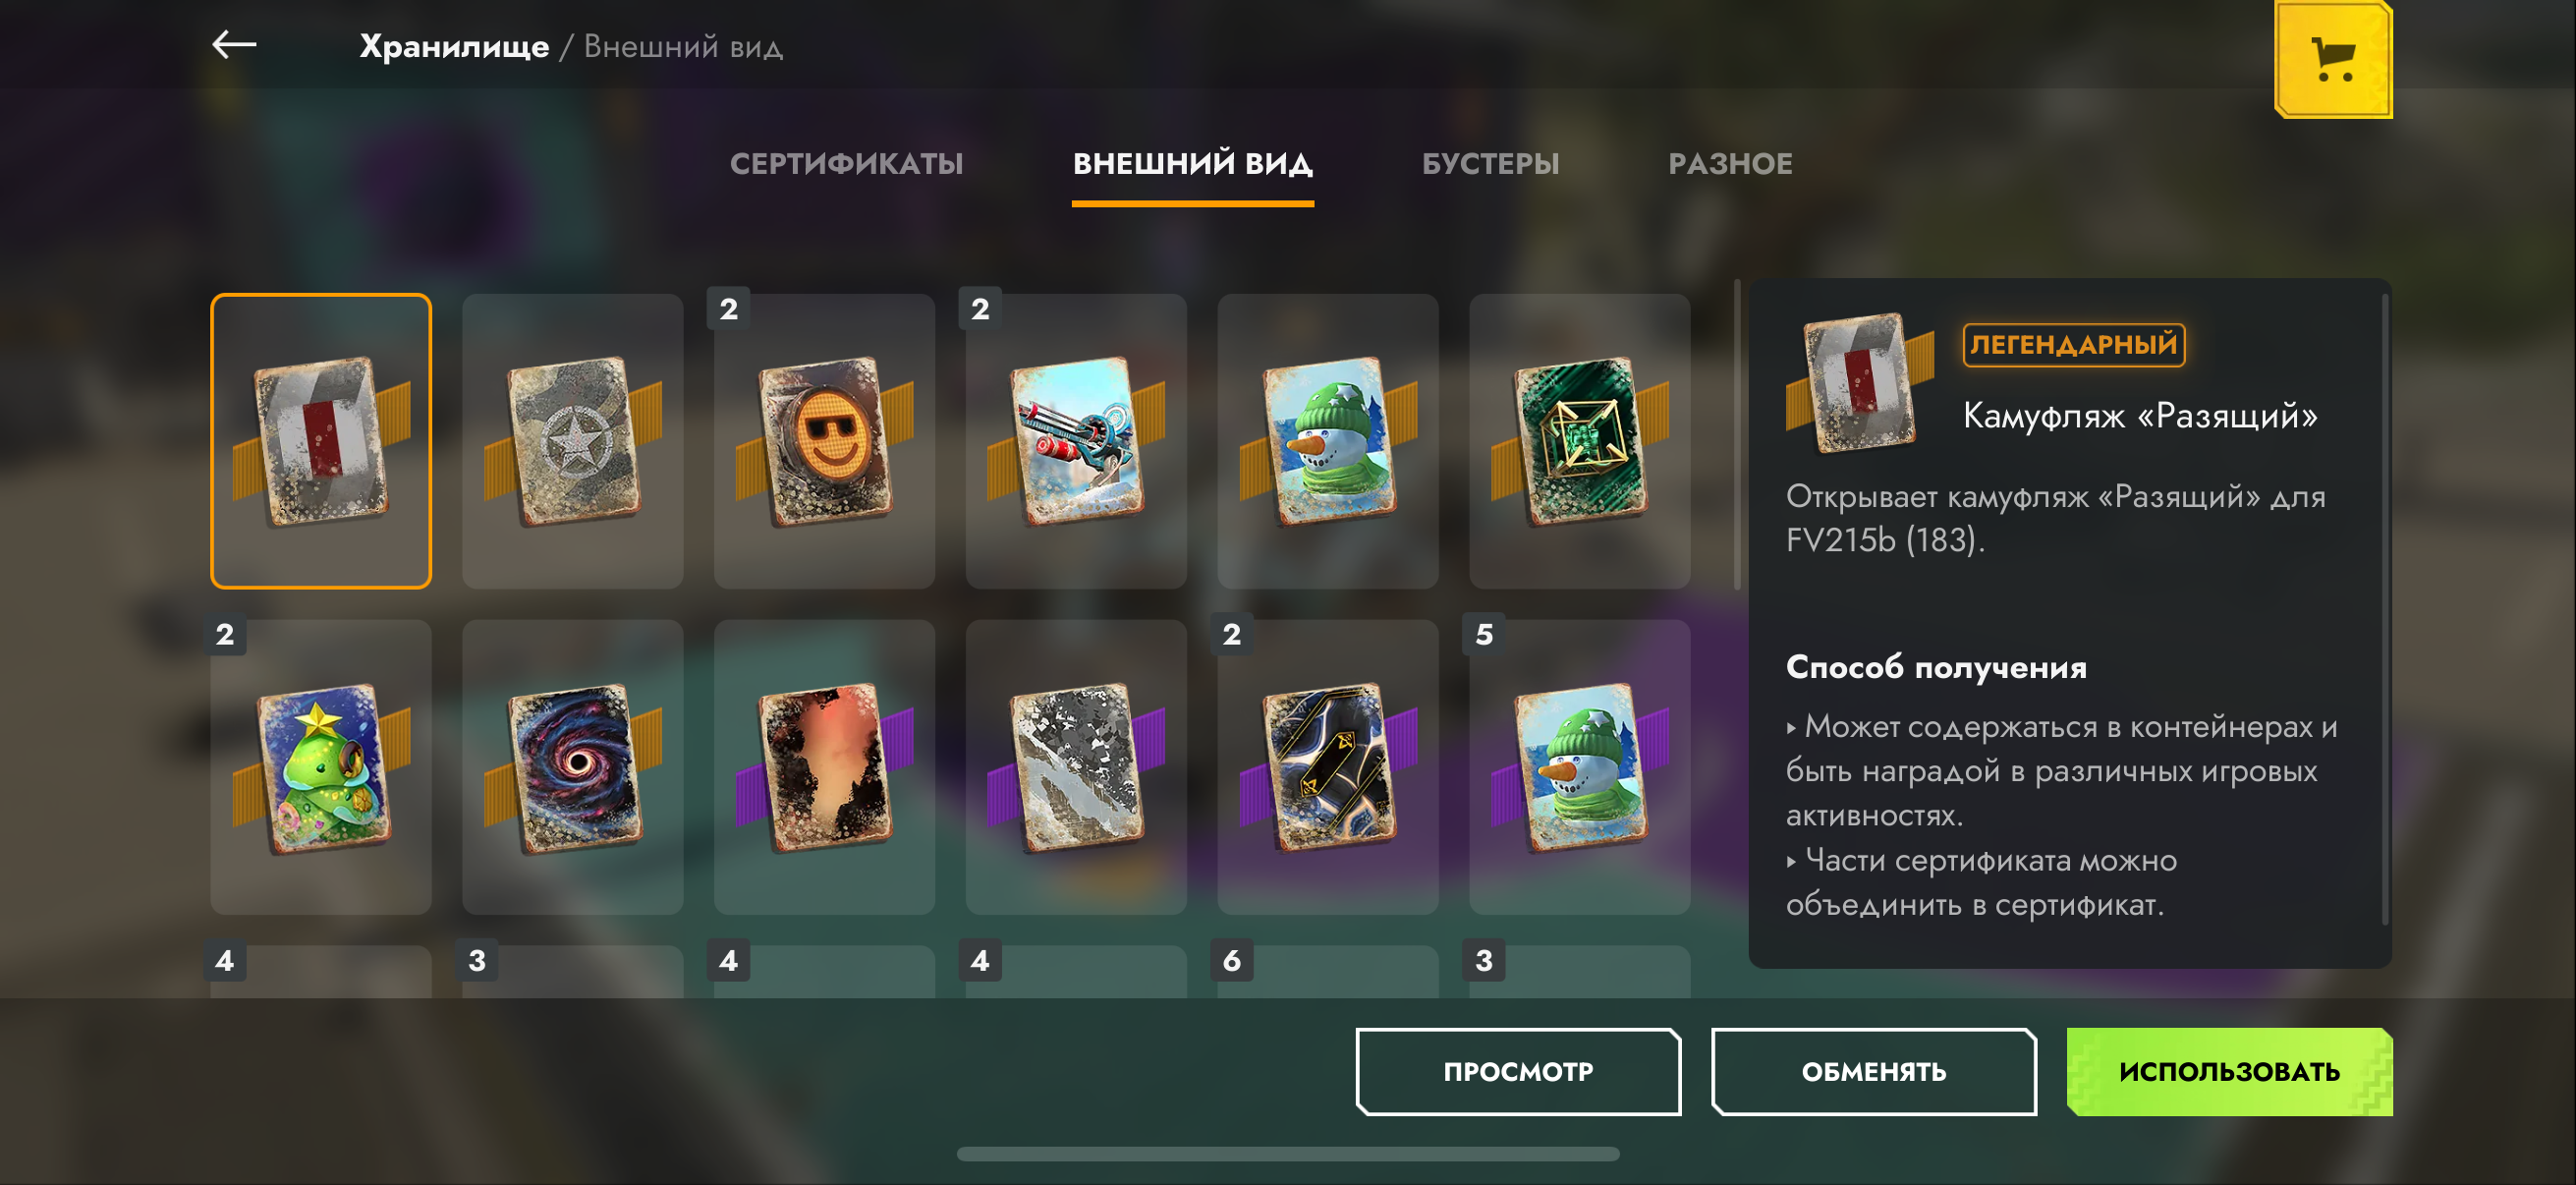Click the item grid vertical scrollbar
The image size is (2576, 1185).
1737,436
